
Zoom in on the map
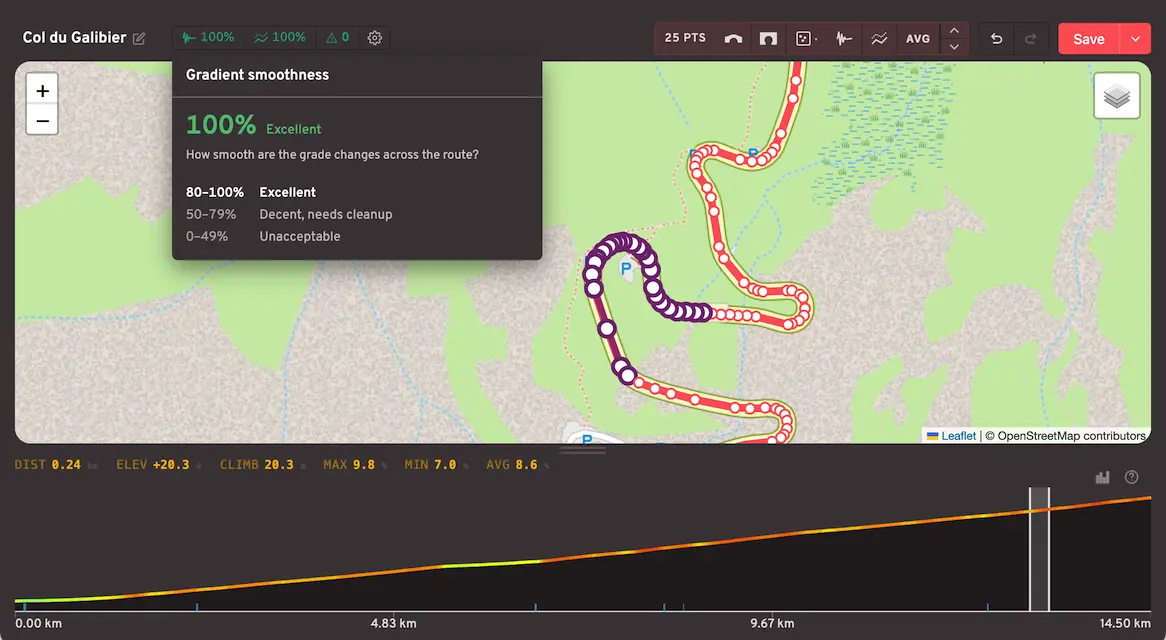(x=42, y=91)
